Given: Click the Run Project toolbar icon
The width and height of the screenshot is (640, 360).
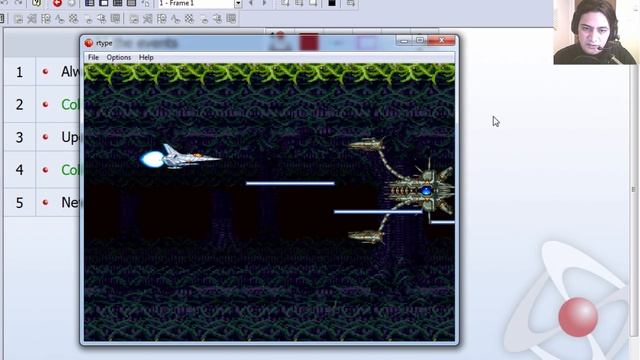Looking at the screenshot, I should click(x=285, y=3).
